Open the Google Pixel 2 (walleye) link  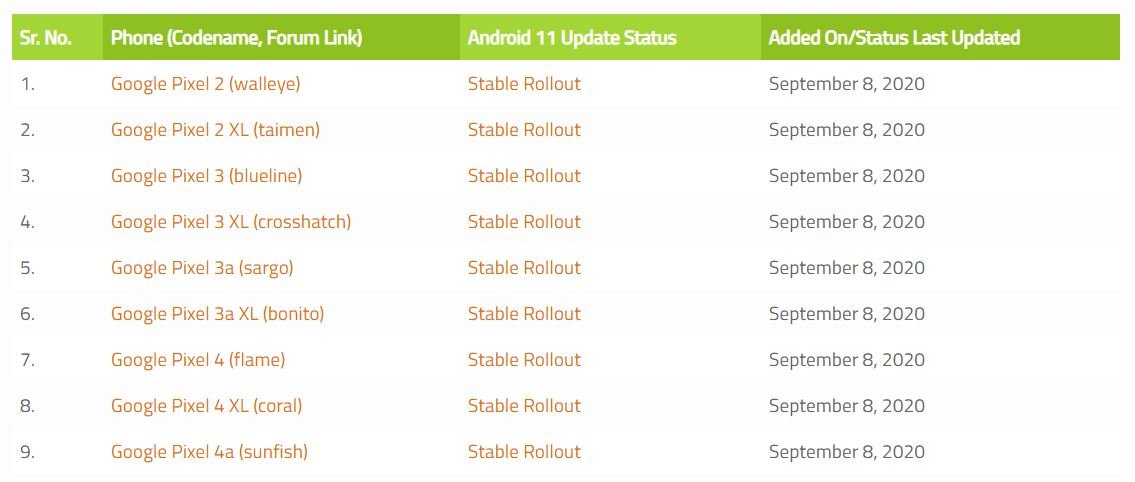(x=205, y=84)
